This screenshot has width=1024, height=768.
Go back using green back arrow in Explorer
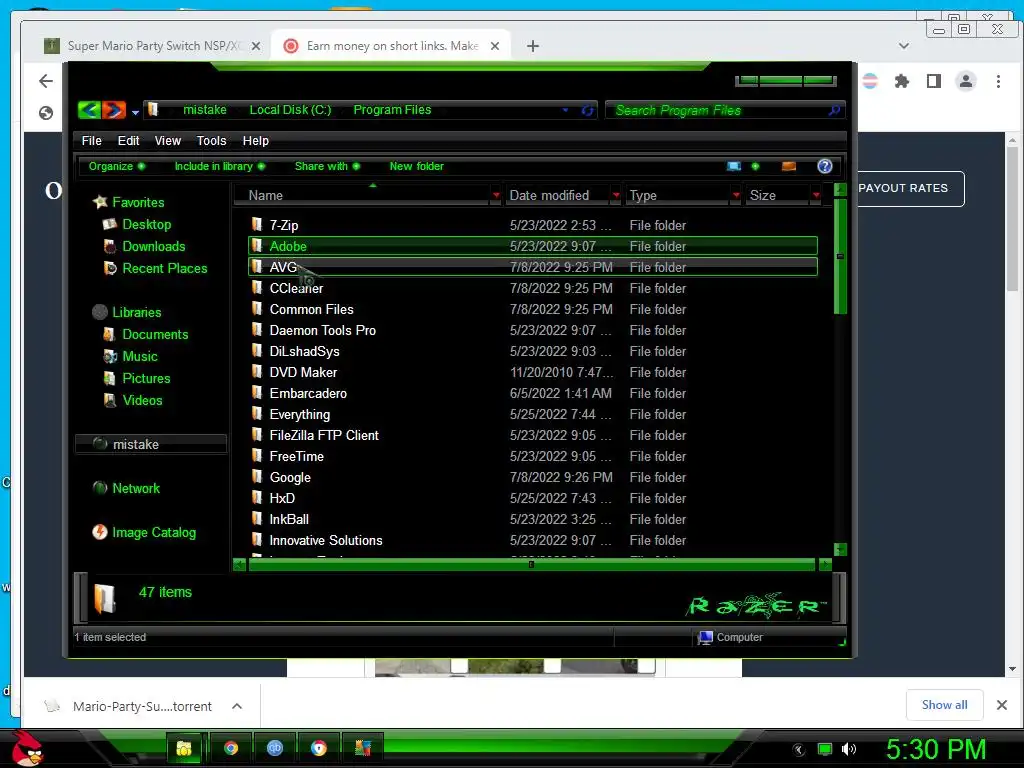point(89,110)
